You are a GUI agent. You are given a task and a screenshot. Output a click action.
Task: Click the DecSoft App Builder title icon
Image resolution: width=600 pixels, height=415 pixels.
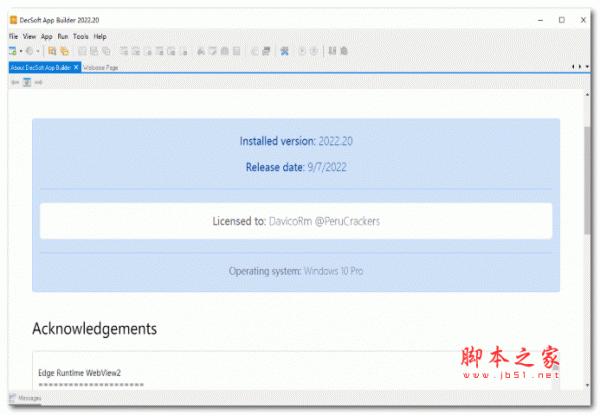14,20
